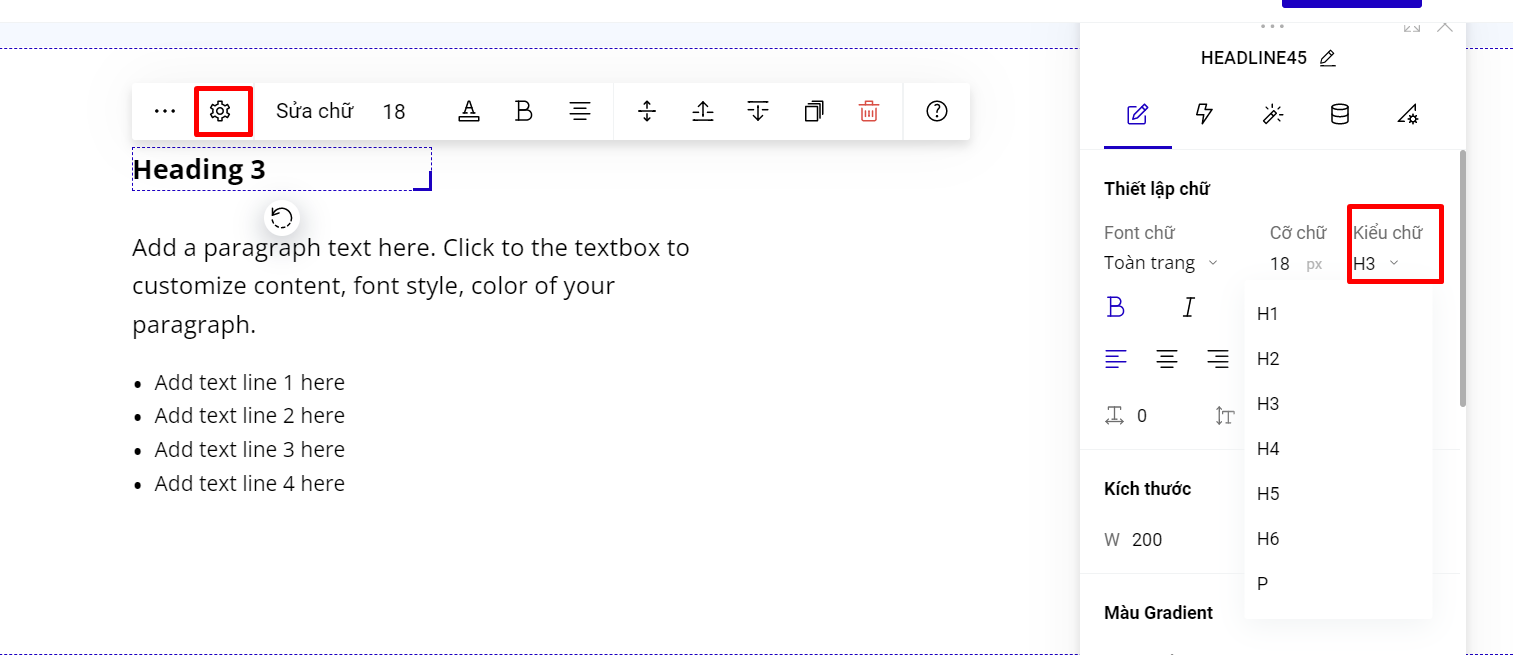Switch to the lightning bolt events tab

pyautogui.click(x=1204, y=114)
